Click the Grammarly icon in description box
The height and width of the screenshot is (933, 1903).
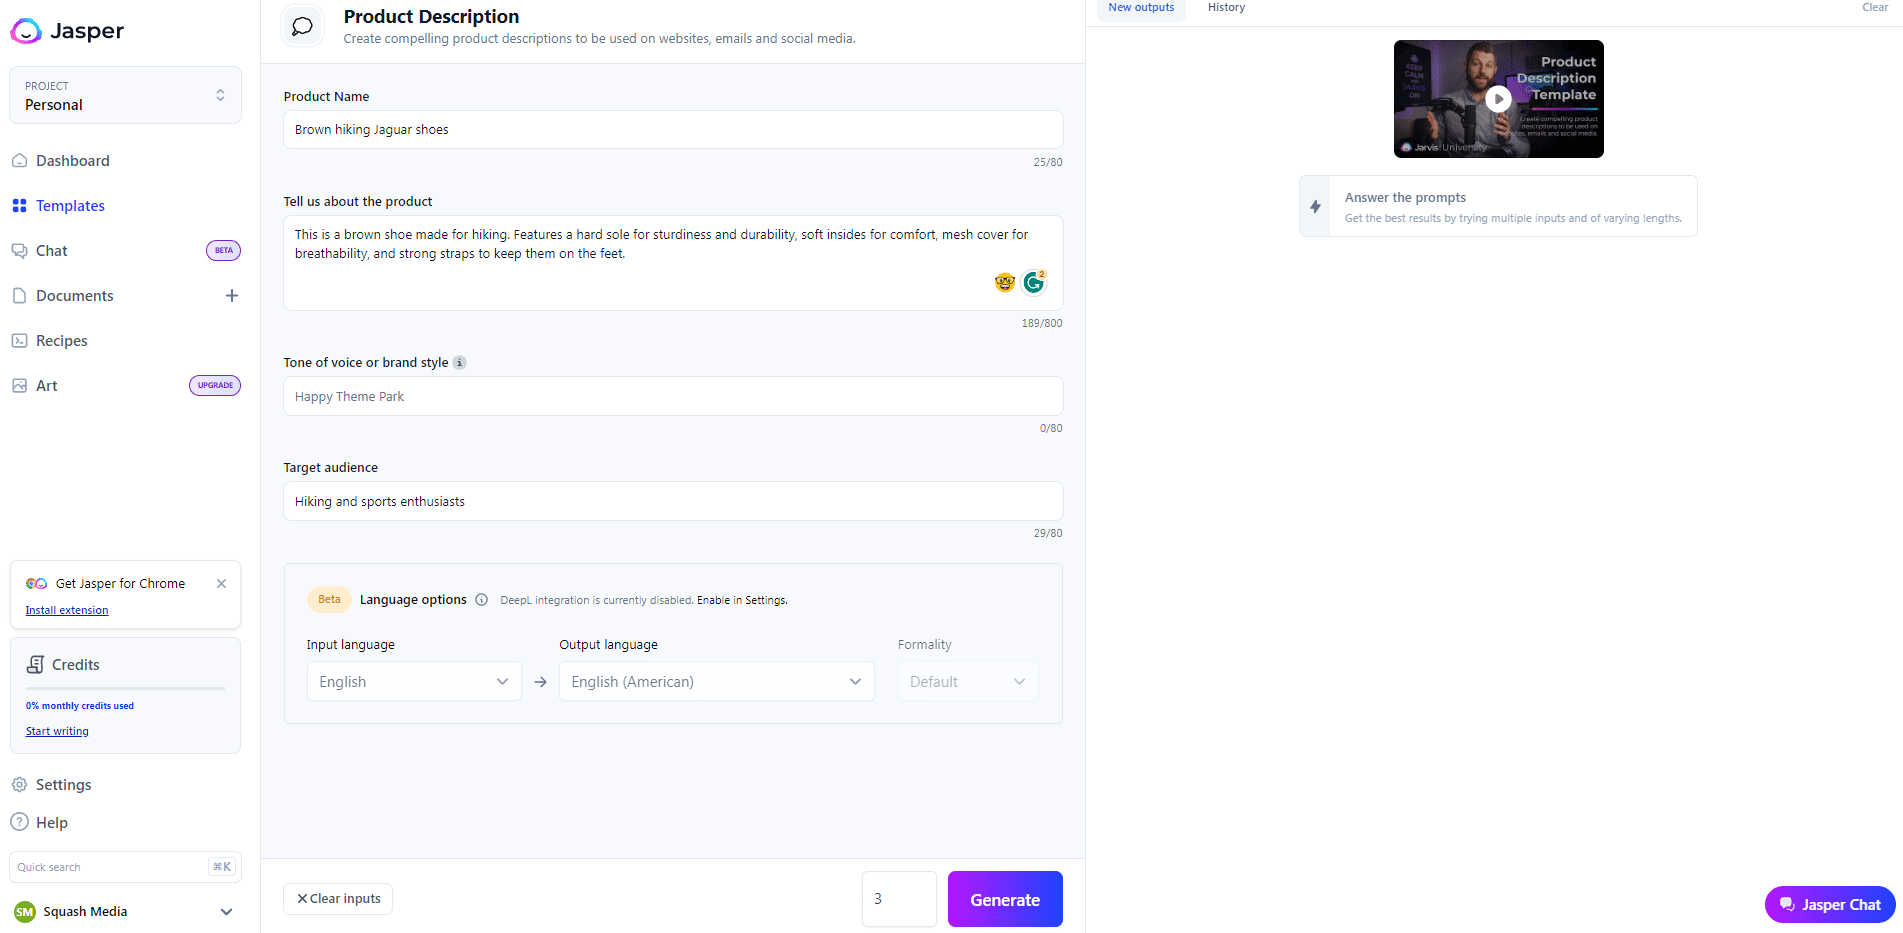coord(1034,283)
